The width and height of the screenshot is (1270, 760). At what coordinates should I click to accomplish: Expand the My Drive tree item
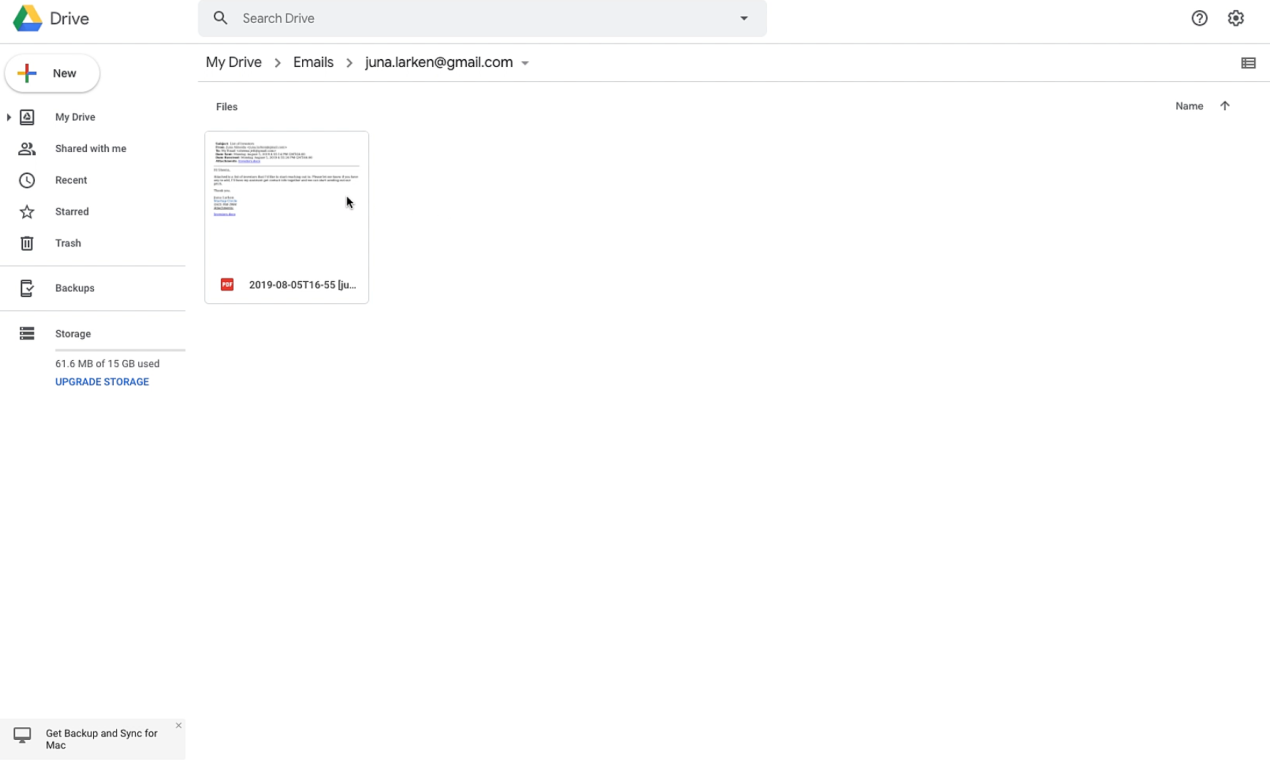pos(10,117)
